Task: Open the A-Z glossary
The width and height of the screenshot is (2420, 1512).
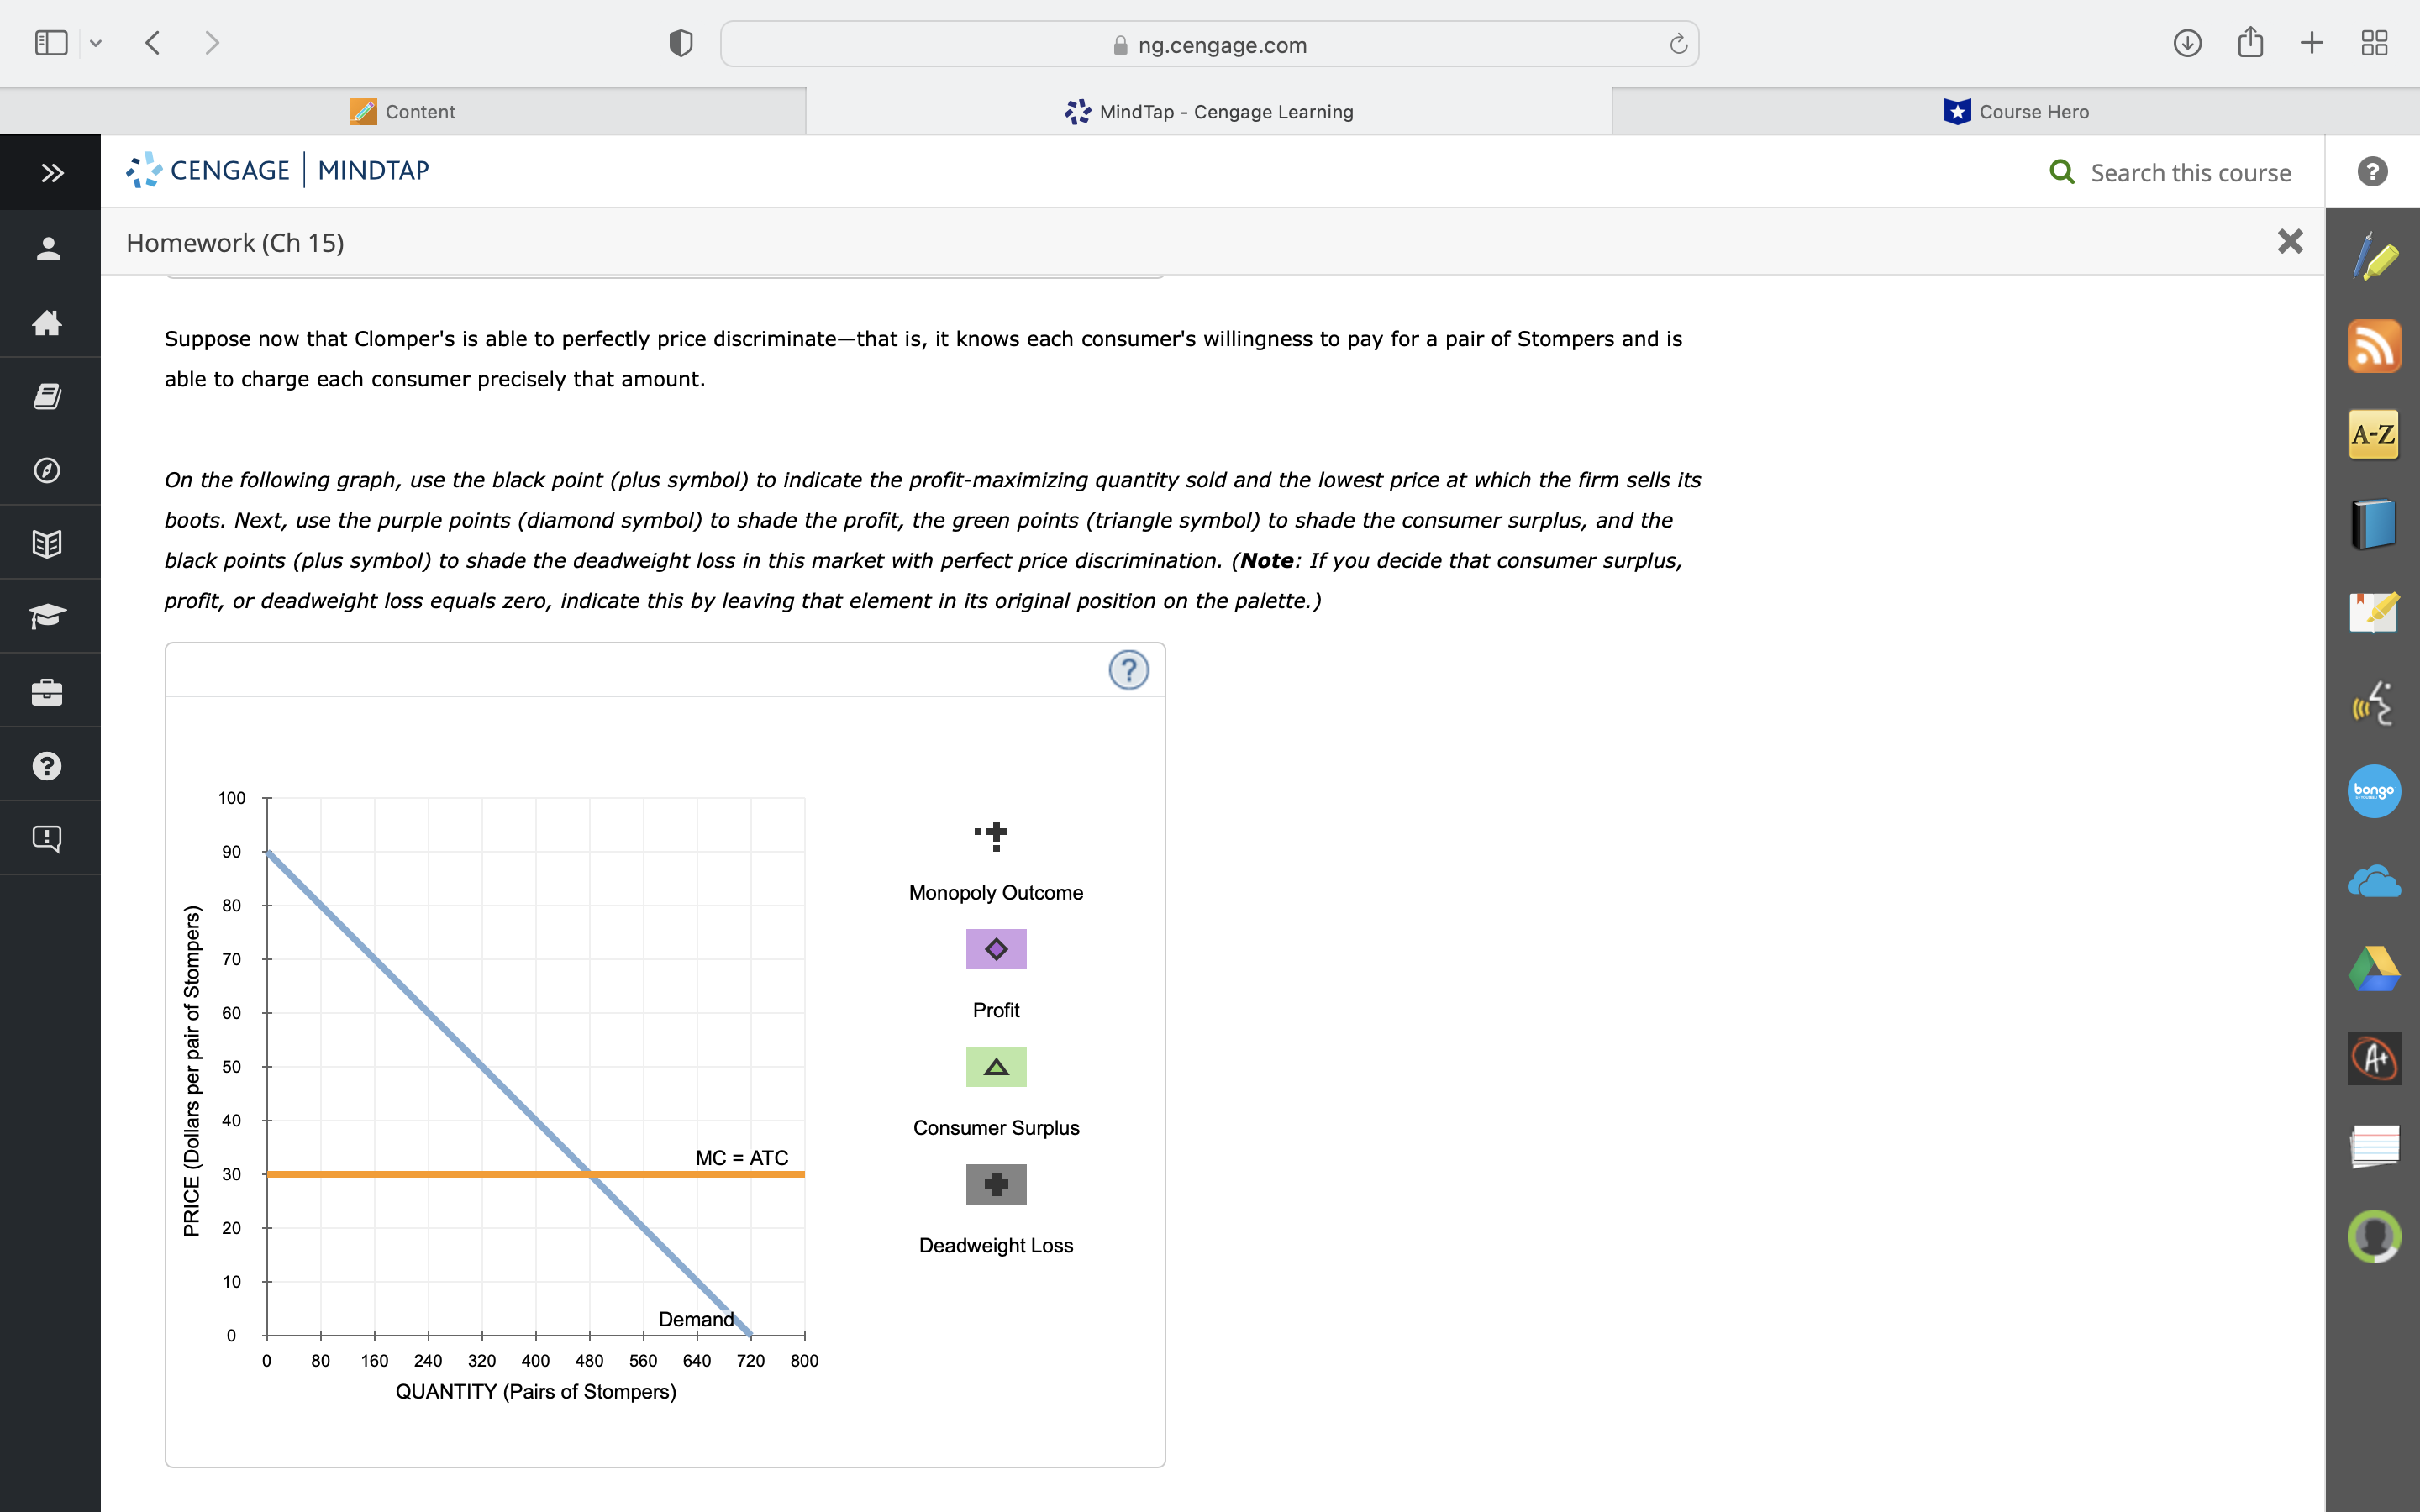Action: (x=2374, y=434)
